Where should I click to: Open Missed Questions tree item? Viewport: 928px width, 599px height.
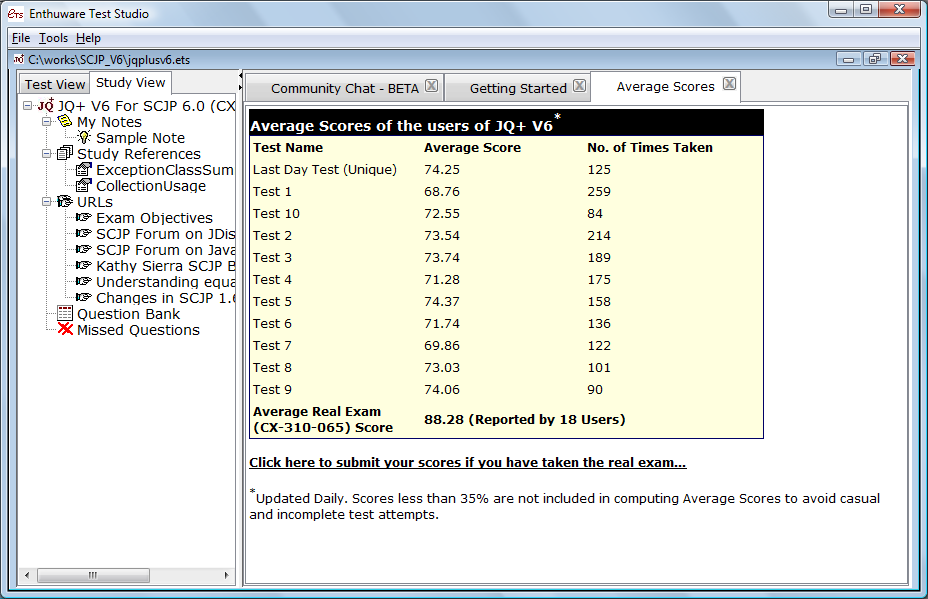(x=138, y=330)
